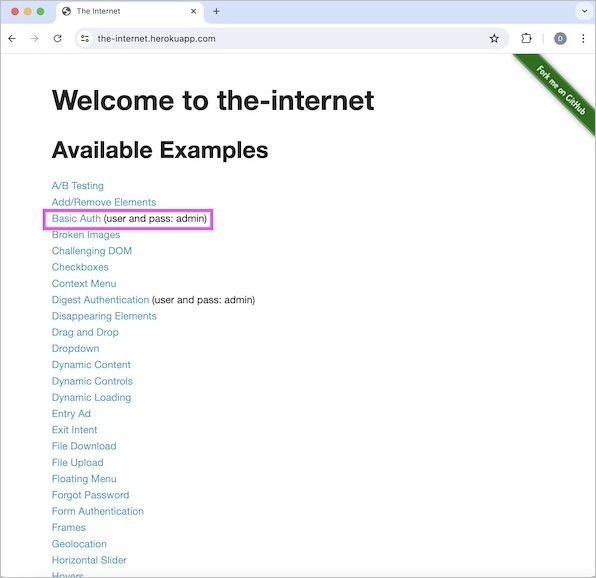596x578 pixels.
Task: Open the A/B Testing link
Action: point(78,186)
